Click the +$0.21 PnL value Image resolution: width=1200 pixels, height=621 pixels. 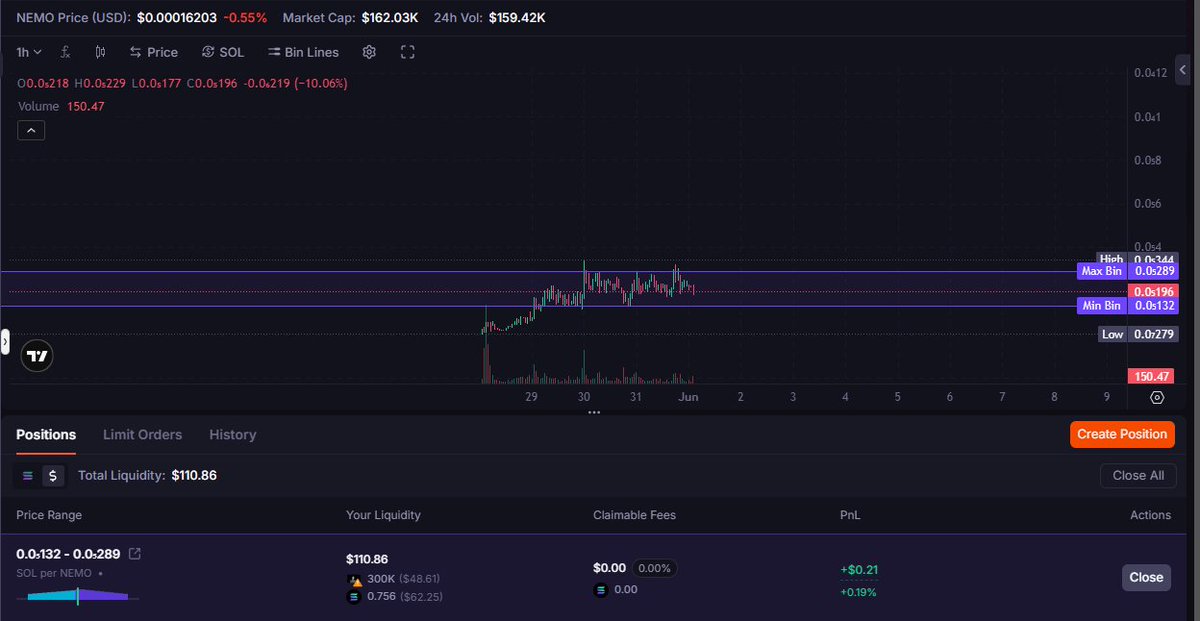(859, 570)
